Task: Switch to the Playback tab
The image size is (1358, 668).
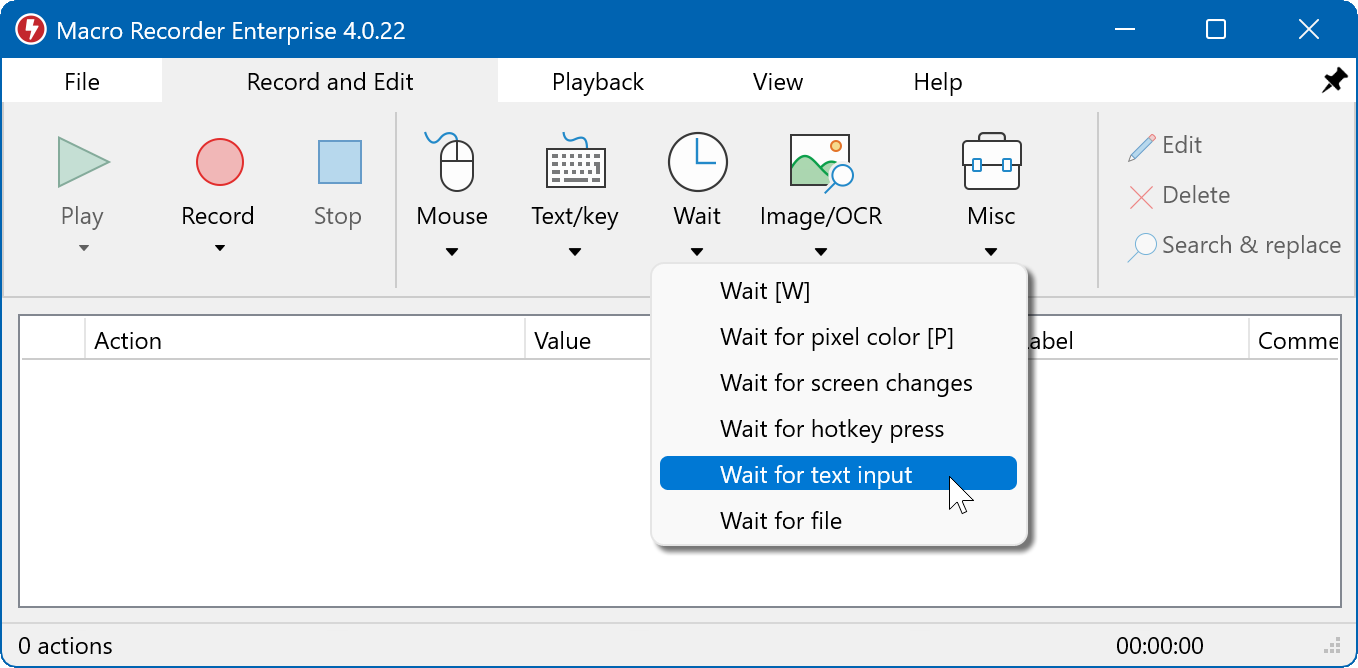Action: [598, 82]
